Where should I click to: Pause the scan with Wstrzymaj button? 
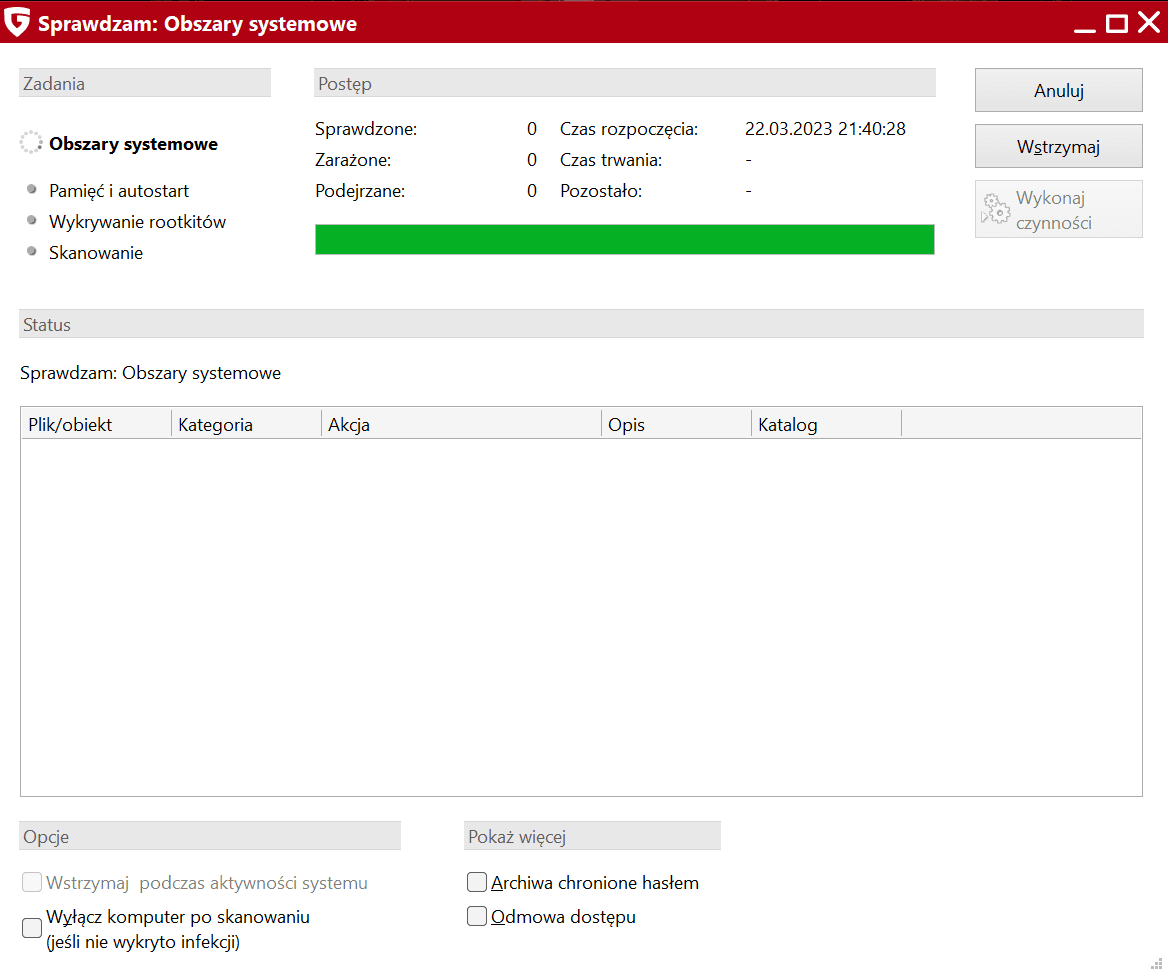pyautogui.click(x=1058, y=147)
